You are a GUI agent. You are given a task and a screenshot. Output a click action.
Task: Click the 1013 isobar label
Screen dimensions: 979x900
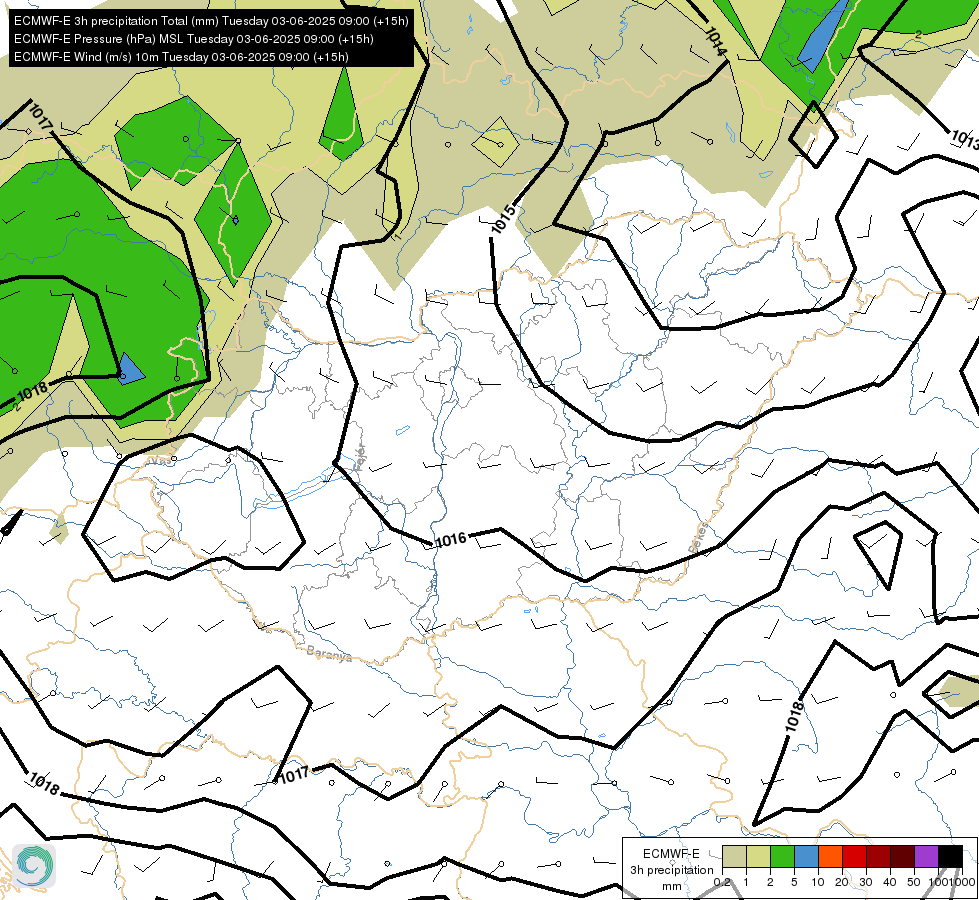tap(964, 139)
